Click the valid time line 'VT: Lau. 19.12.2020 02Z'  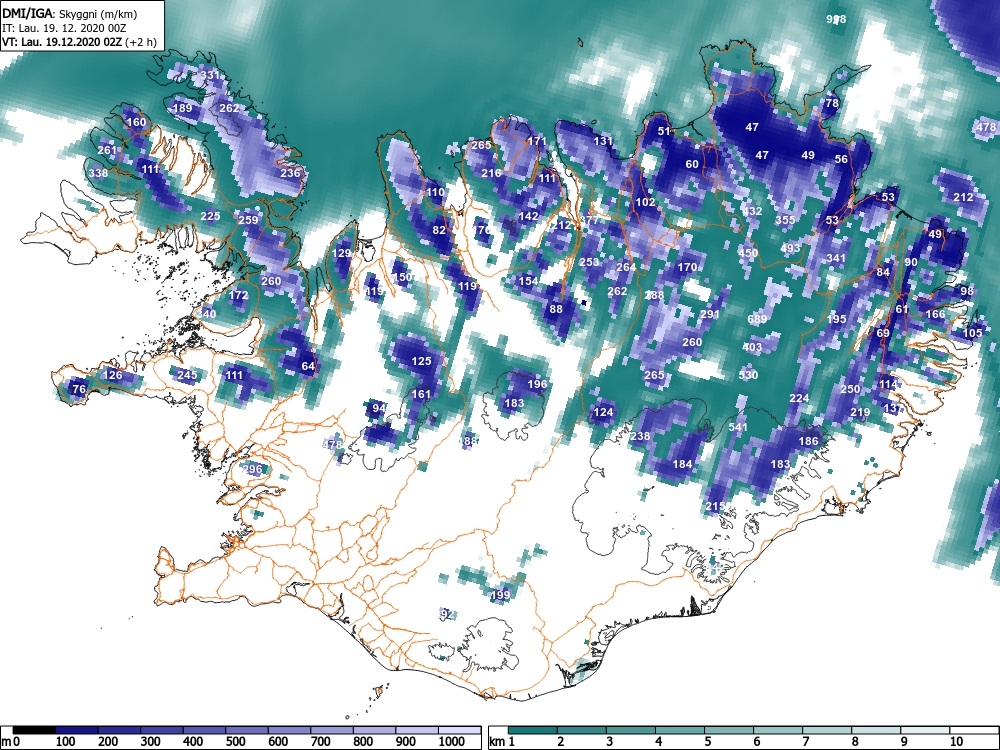pos(62,42)
